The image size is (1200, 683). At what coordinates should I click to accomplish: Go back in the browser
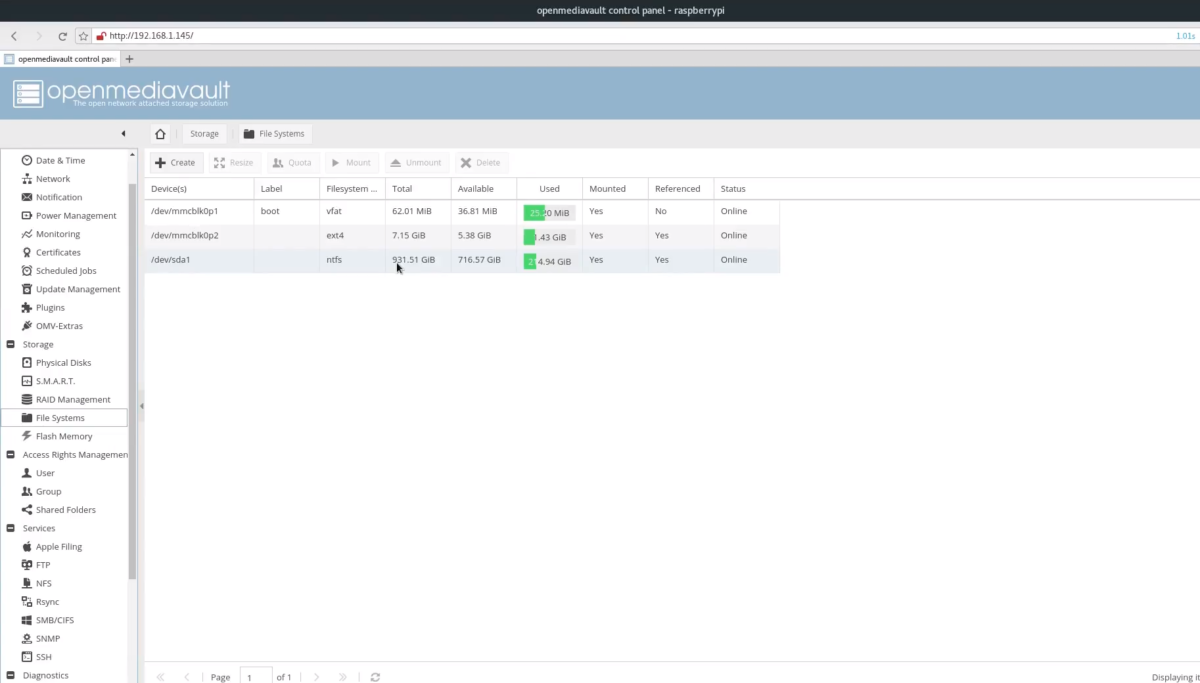pos(13,35)
